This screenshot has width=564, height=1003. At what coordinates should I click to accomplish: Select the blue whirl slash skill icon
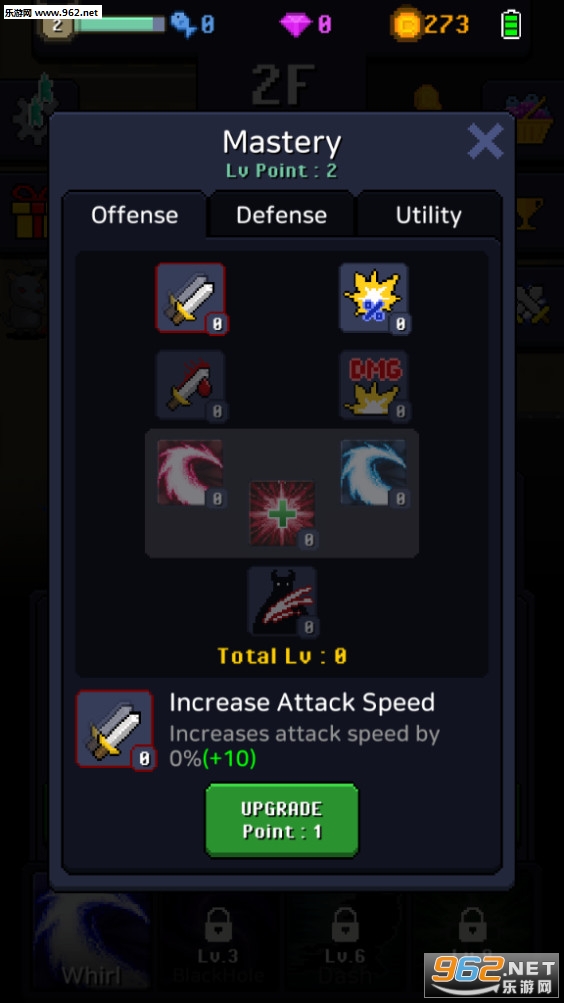(x=374, y=473)
